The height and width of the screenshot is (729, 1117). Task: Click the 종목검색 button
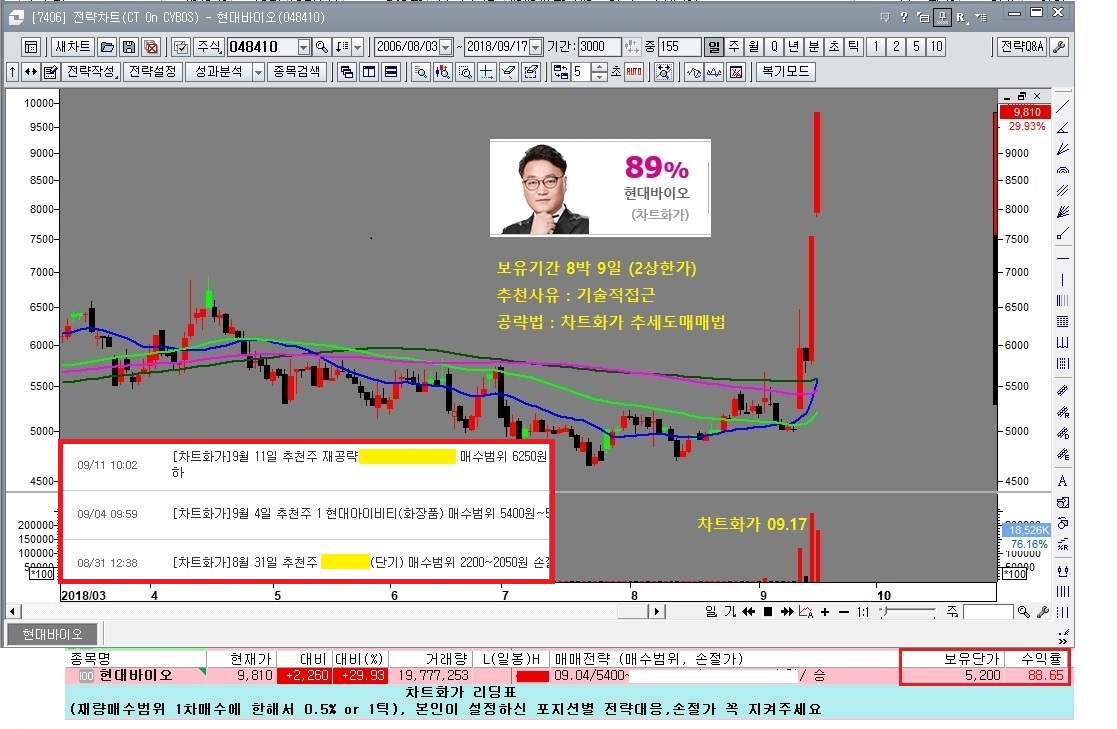[297, 72]
